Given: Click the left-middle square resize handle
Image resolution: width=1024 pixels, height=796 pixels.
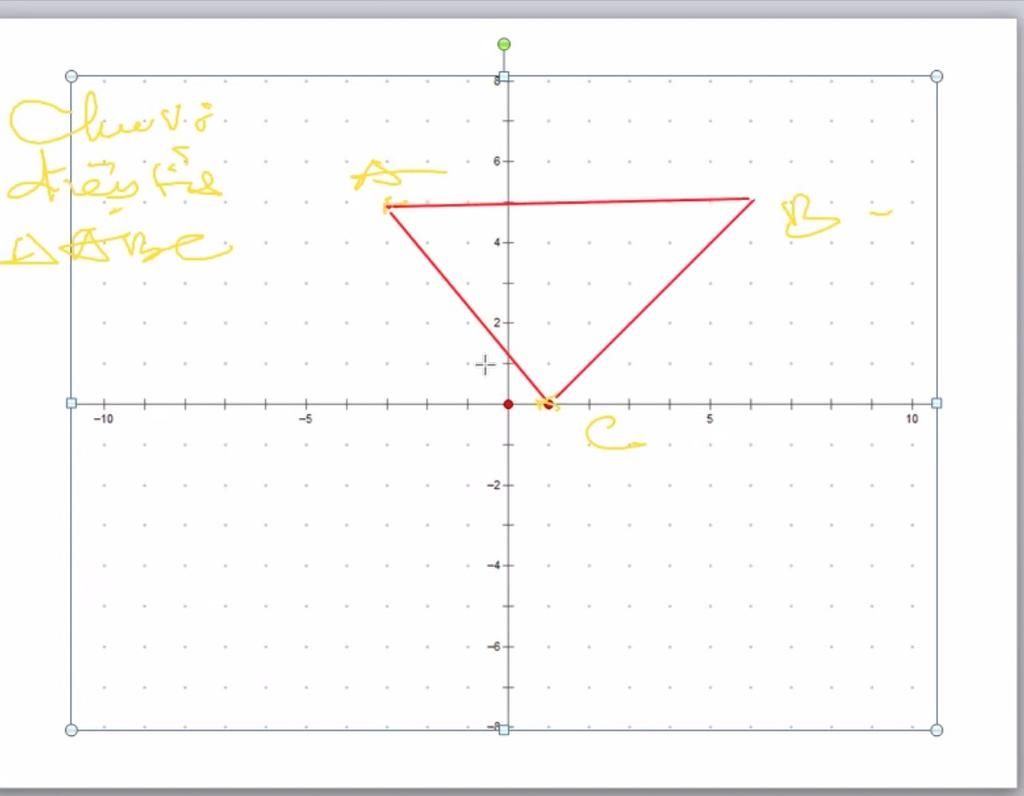Looking at the screenshot, I should (x=72, y=404).
